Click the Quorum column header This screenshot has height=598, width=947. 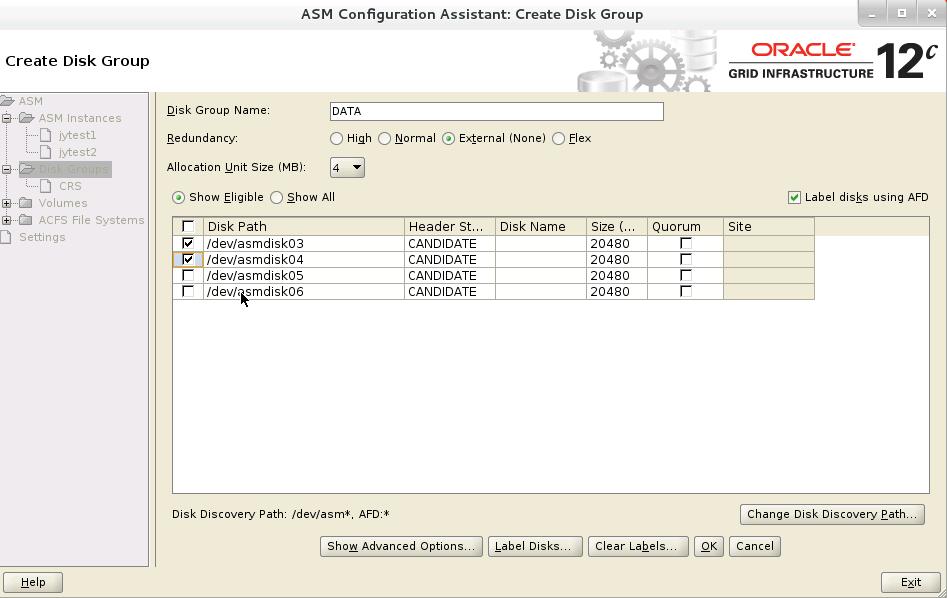(x=685, y=227)
